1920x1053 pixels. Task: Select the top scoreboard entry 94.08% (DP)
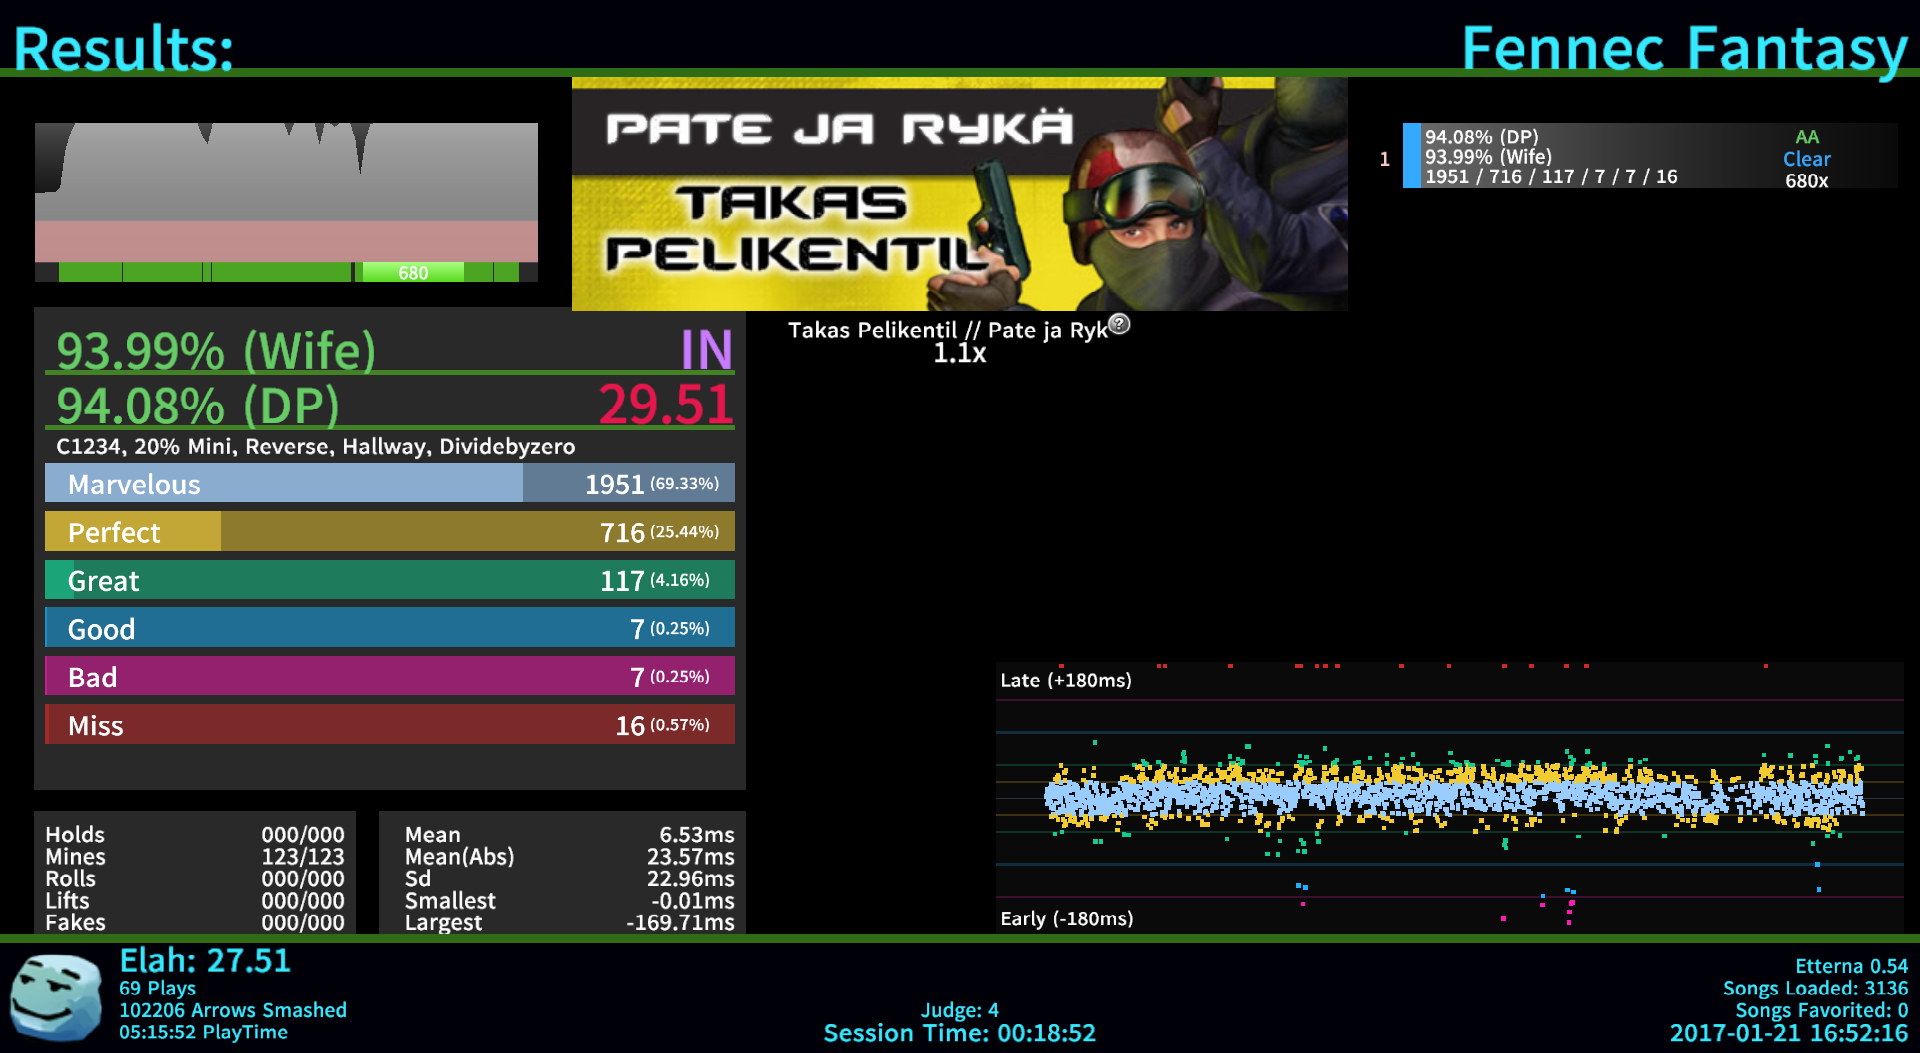(x=1649, y=156)
